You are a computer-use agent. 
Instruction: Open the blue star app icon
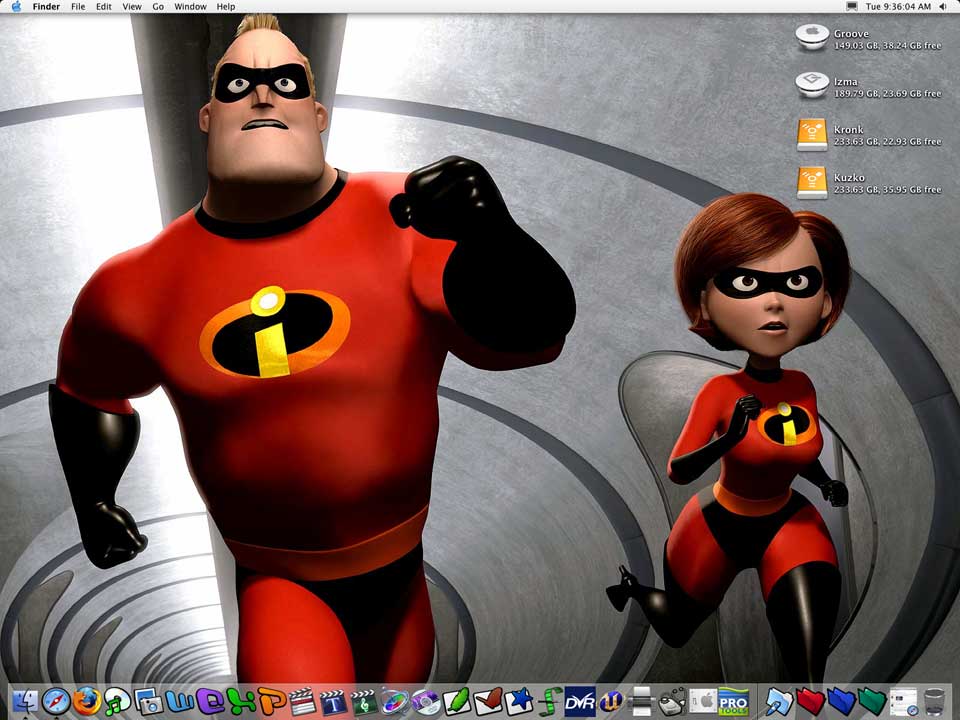pos(519,701)
